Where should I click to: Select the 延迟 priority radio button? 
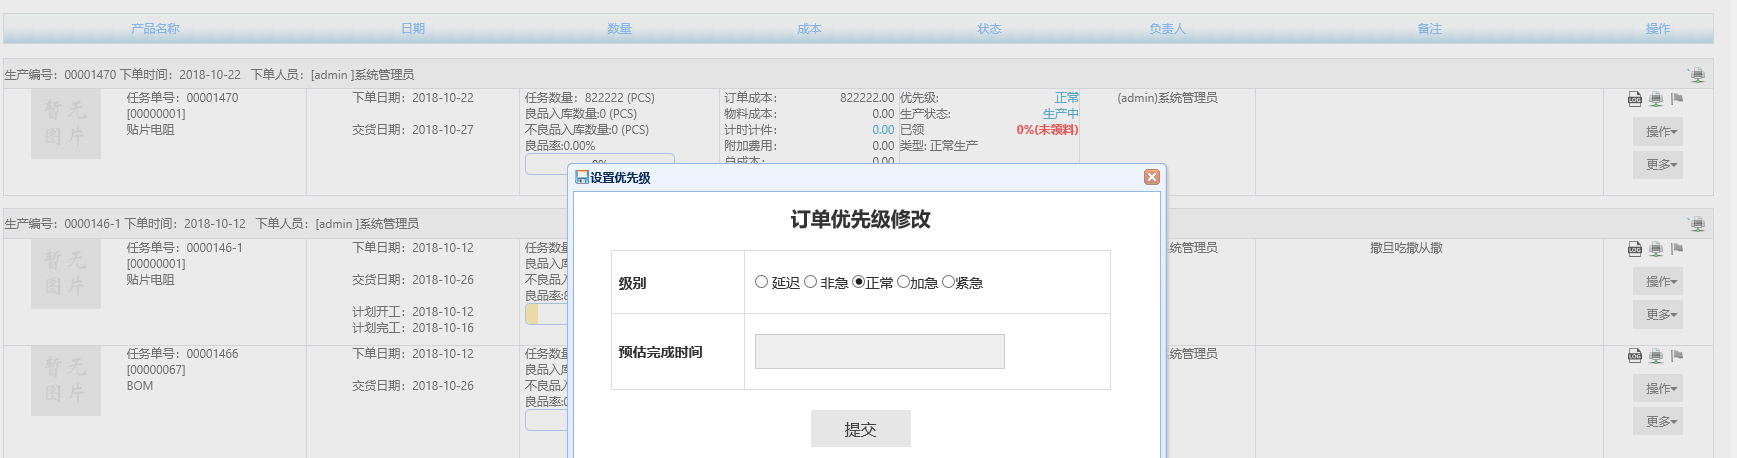coord(762,282)
